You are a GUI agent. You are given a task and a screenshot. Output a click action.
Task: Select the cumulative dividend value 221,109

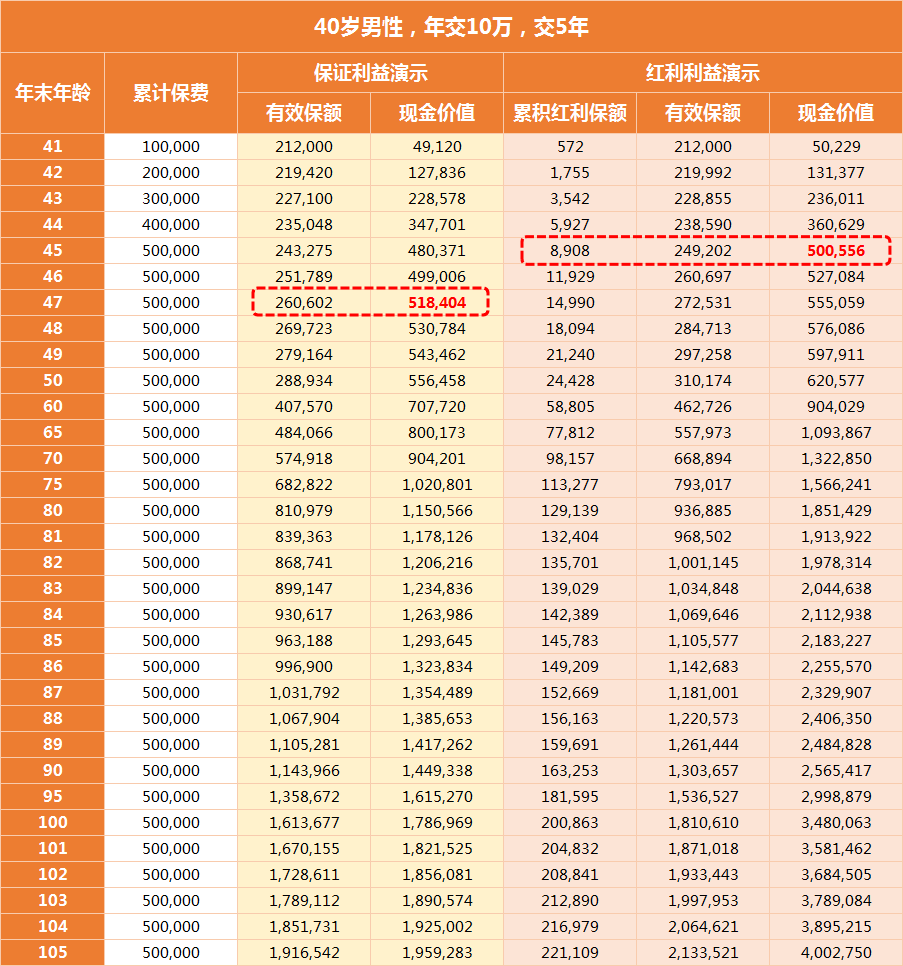[572, 952]
